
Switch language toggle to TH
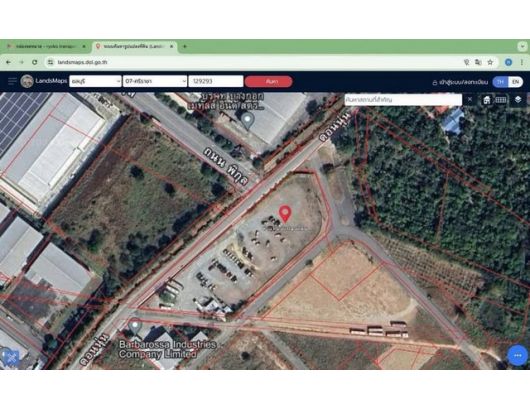click(x=500, y=82)
